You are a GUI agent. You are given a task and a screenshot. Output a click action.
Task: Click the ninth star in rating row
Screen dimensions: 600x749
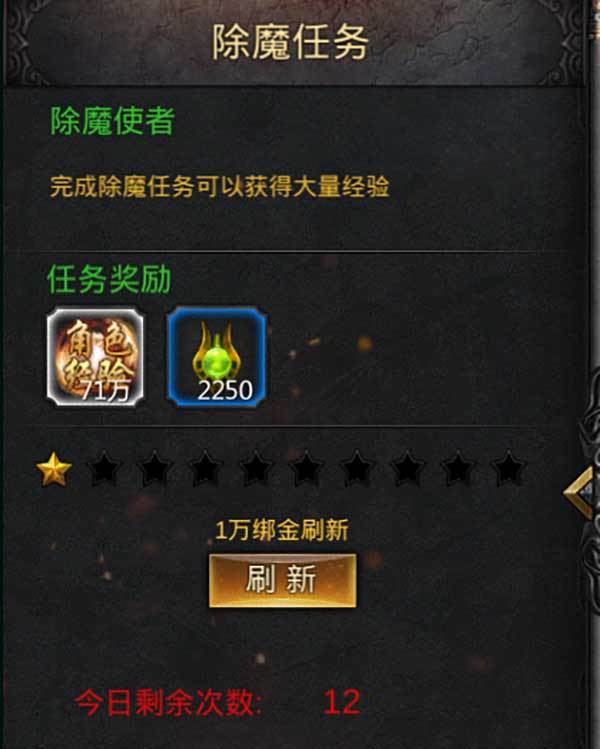[457, 470]
